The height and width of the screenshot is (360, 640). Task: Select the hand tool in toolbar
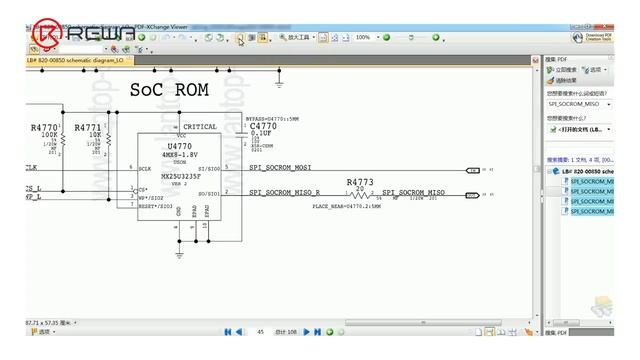240,38
